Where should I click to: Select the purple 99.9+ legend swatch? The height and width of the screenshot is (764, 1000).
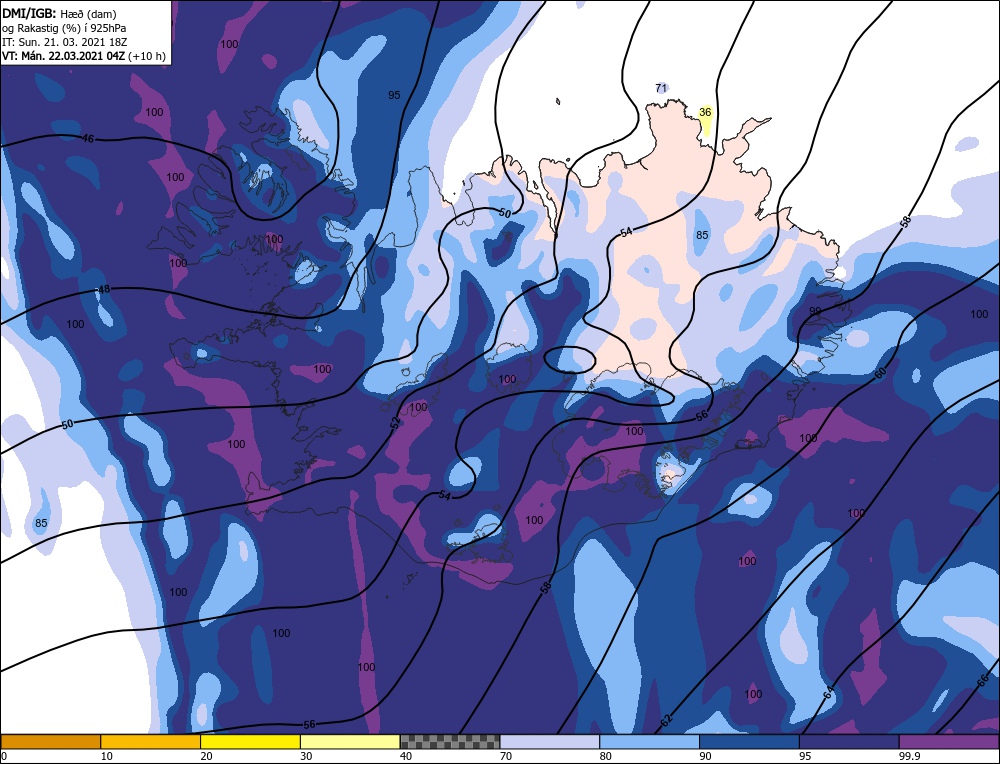click(x=949, y=741)
